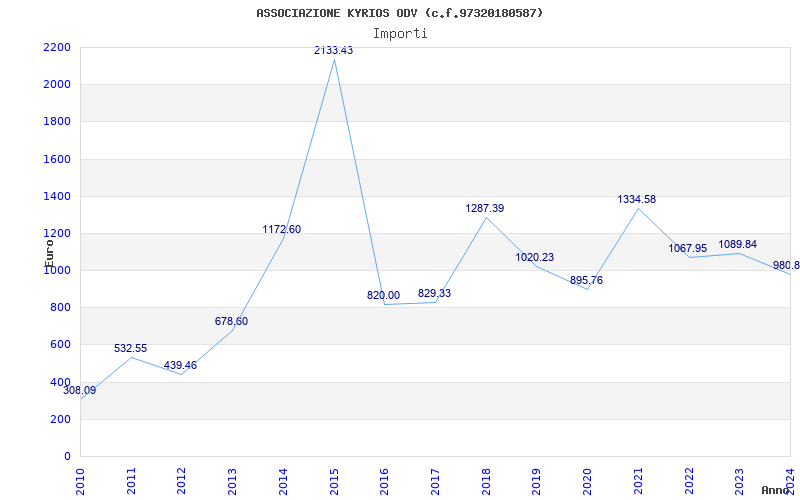Click the x-axis year 2012
This screenshot has height=500, width=800.
[x=182, y=482]
